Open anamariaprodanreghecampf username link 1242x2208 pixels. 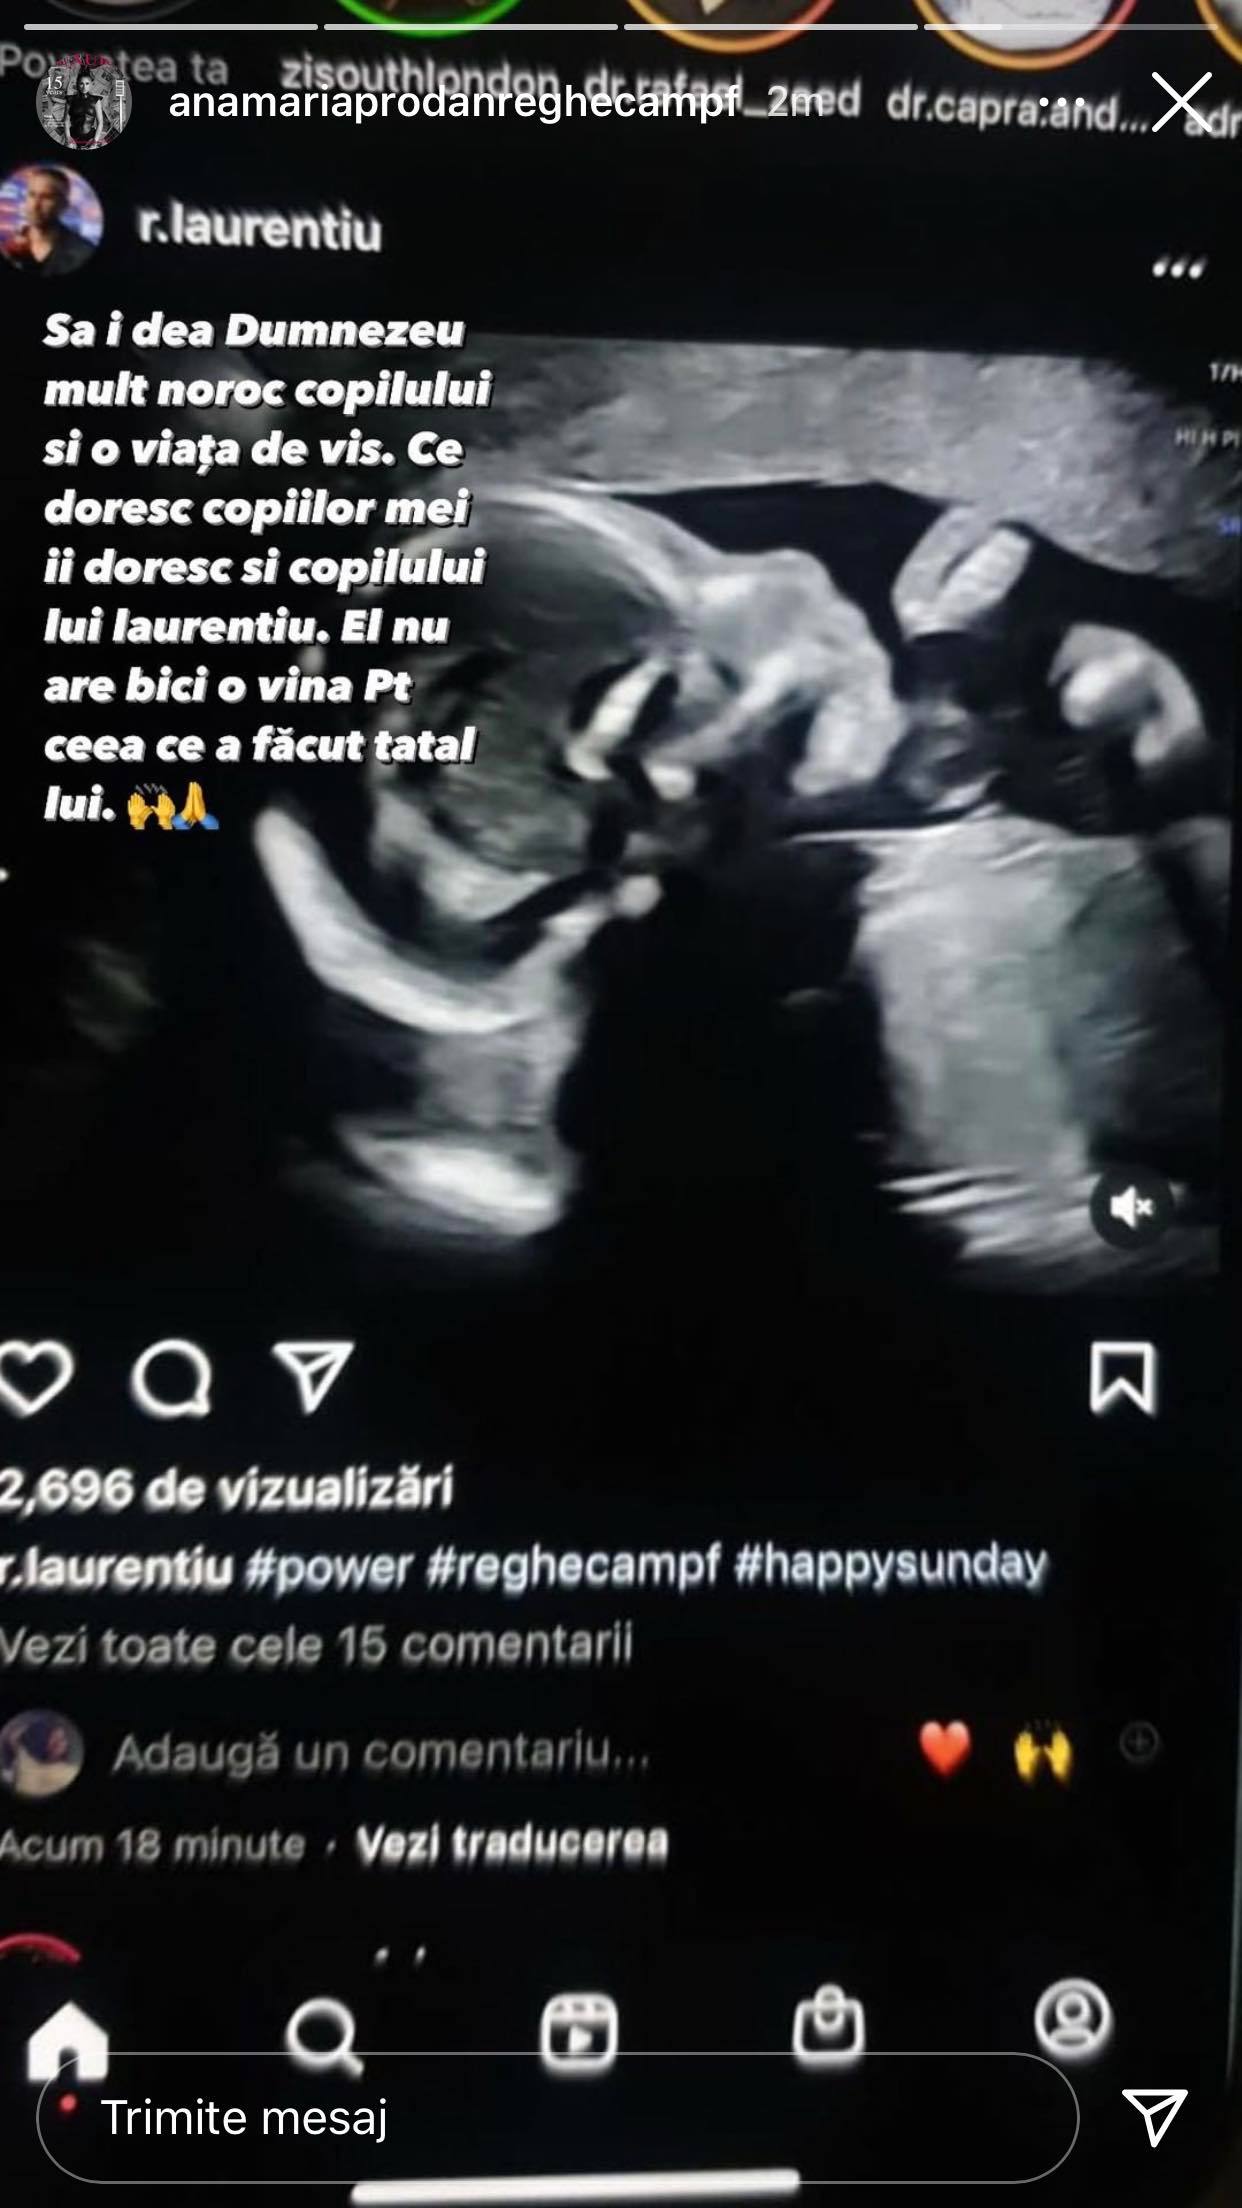[453, 101]
